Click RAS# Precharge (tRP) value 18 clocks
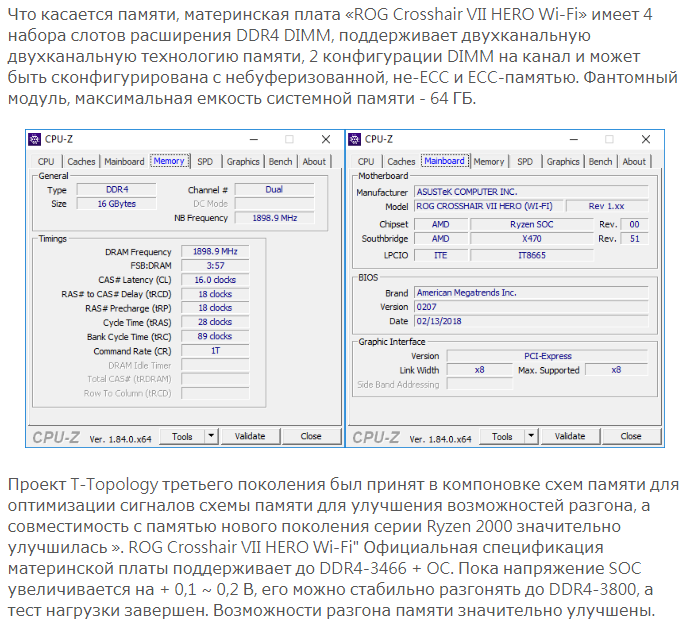This screenshot has width=689, height=631. (x=215, y=308)
